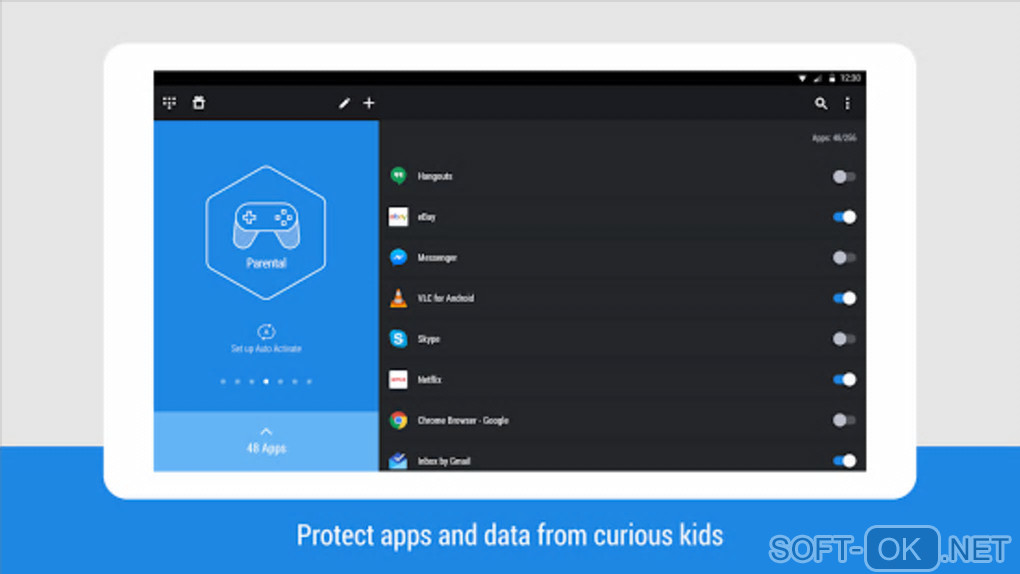Image resolution: width=1020 pixels, height=574 pixels.
Task: Click the Netflix app icon
Action: (x=398, y=379)
